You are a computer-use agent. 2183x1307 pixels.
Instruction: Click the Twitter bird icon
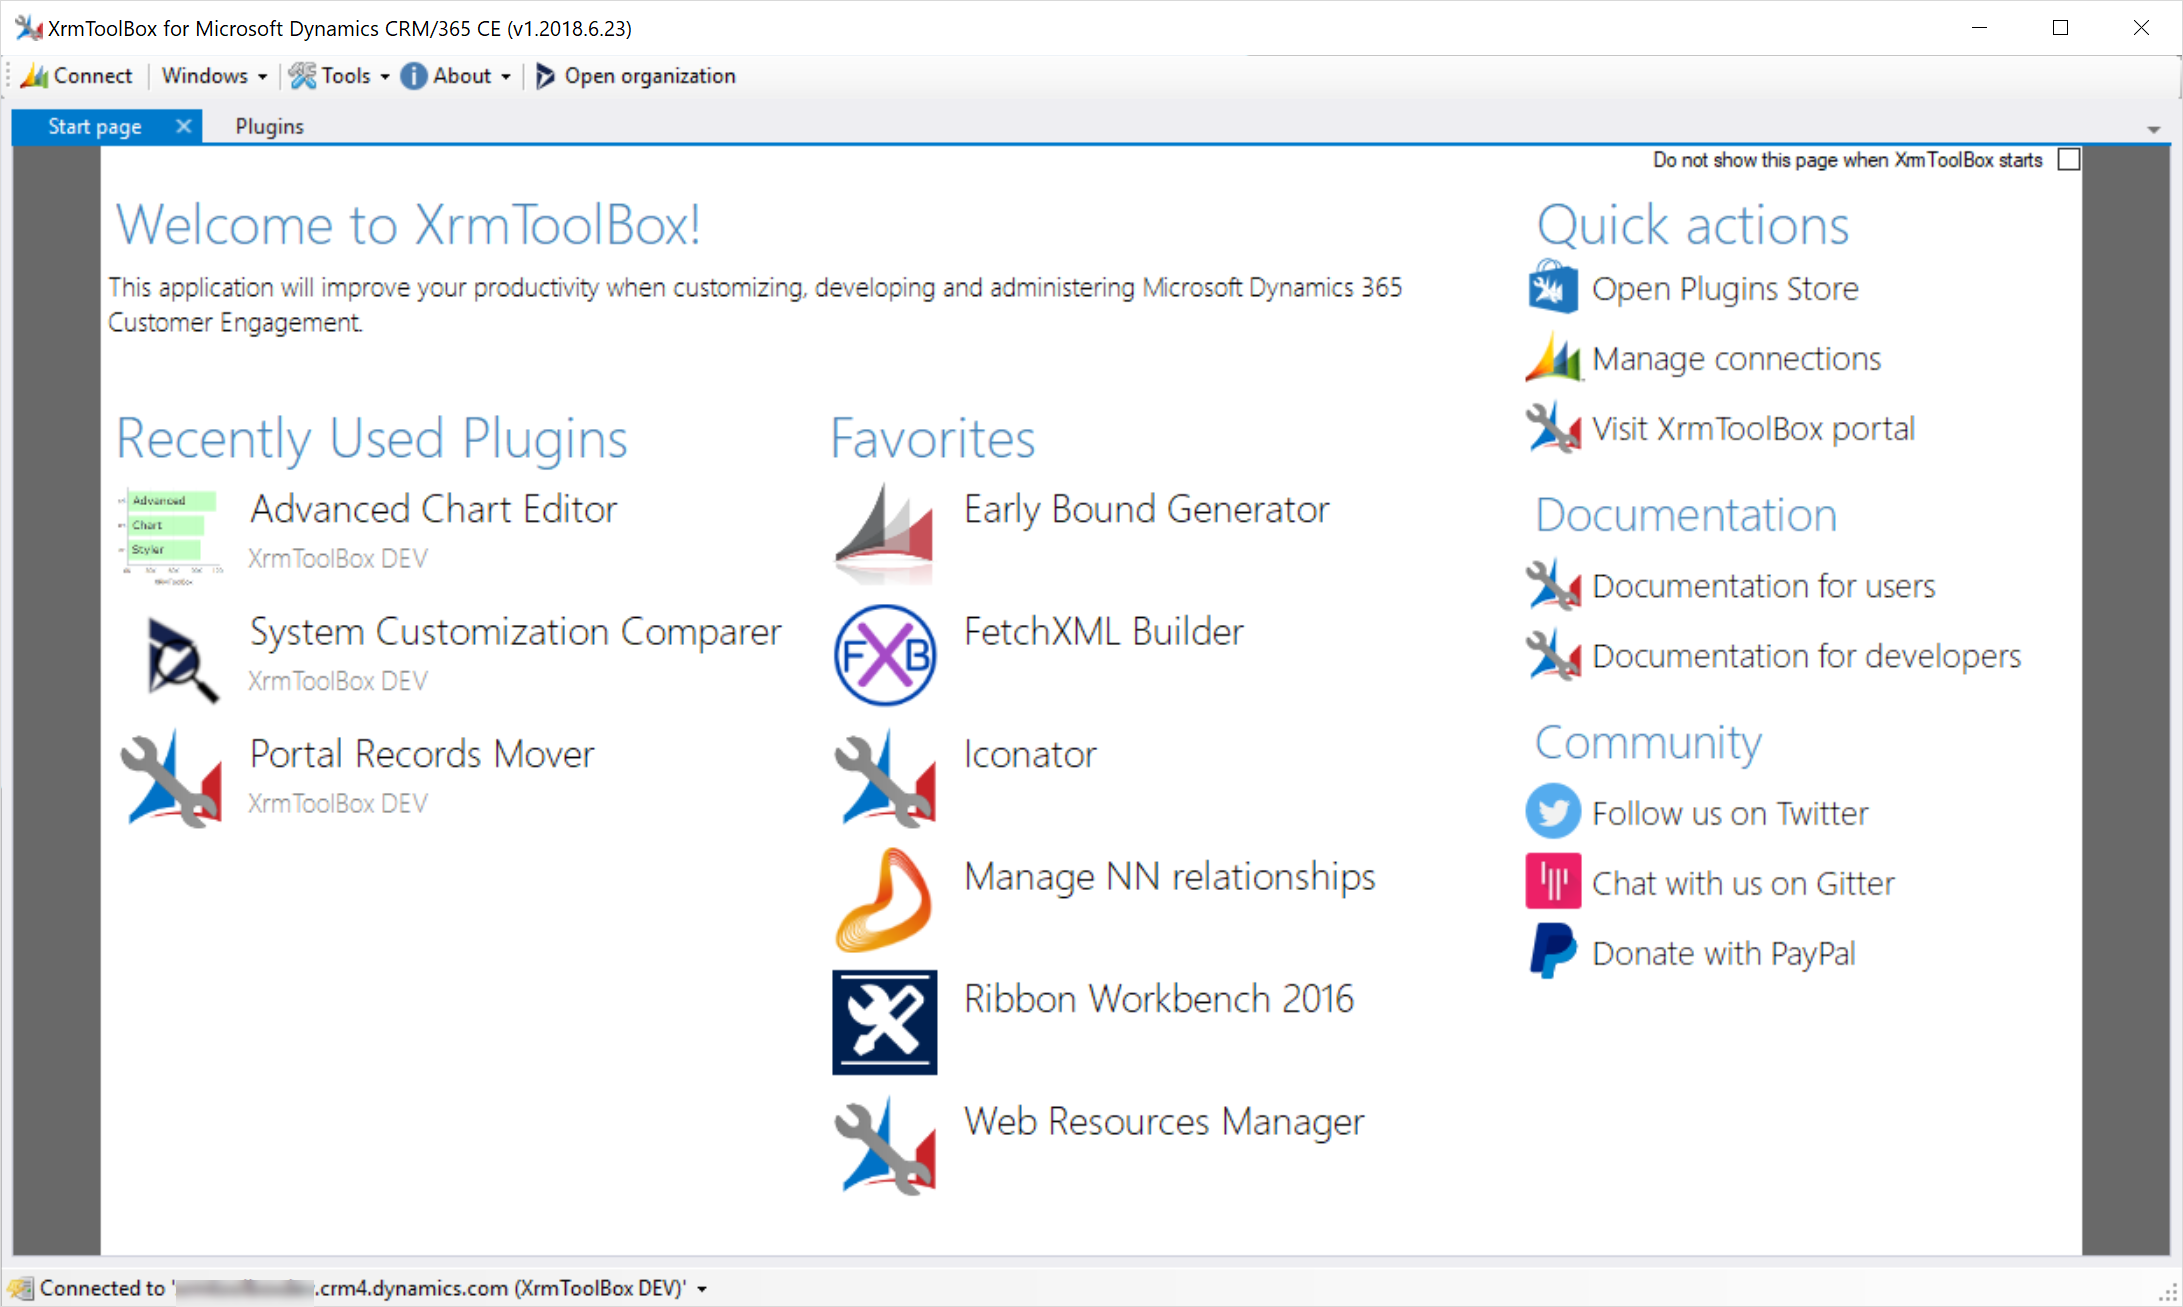click(1553, 812)
